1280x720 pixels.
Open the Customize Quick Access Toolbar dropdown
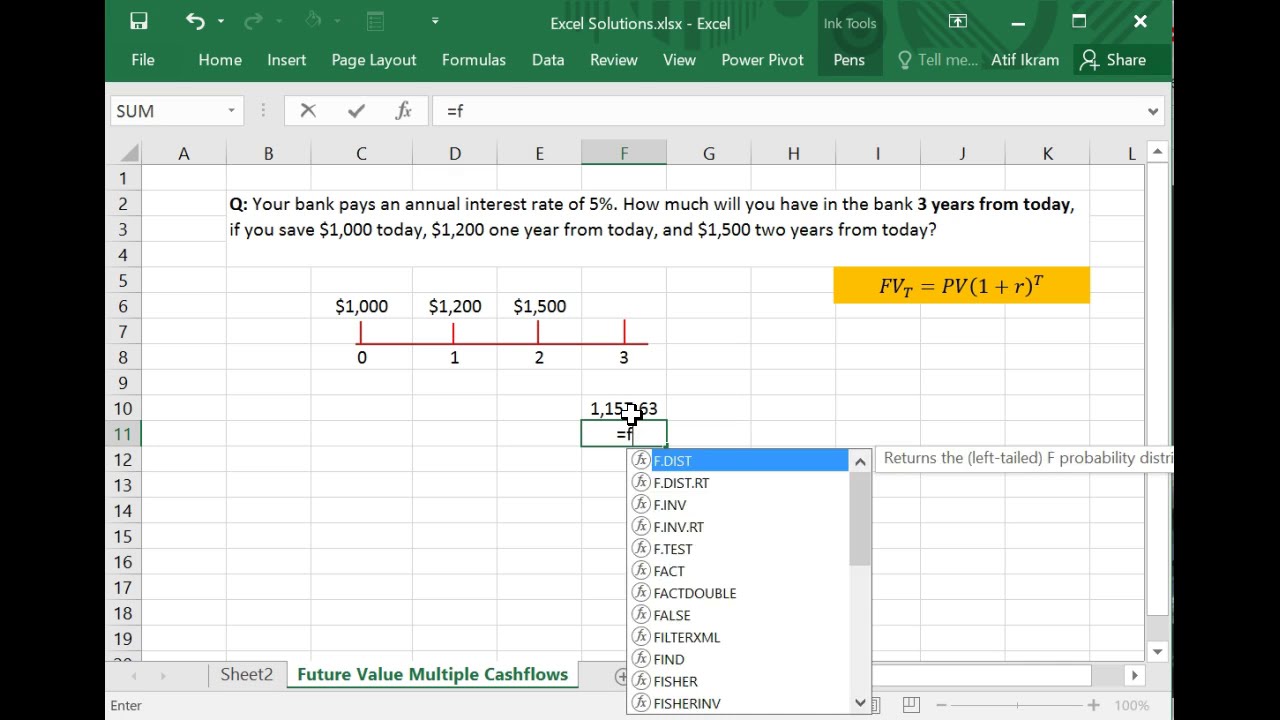click(x=435, y=22)
